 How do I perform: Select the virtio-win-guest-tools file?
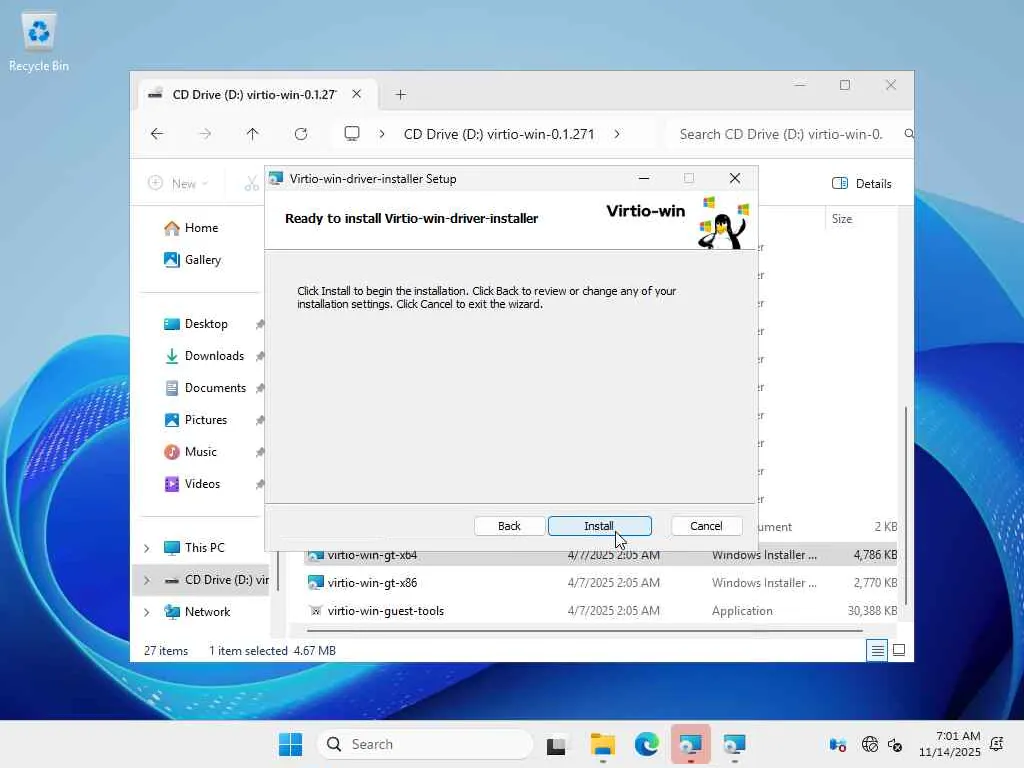pos(385,611)
